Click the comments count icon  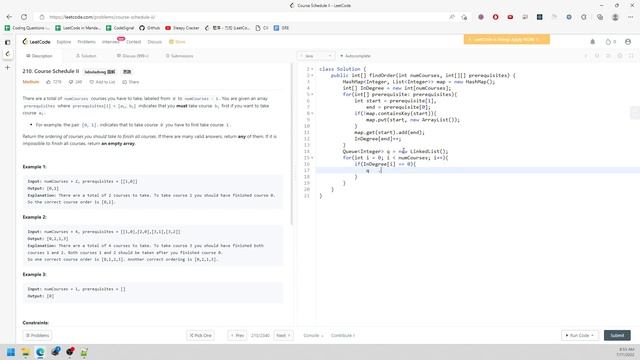click(71, 82)
